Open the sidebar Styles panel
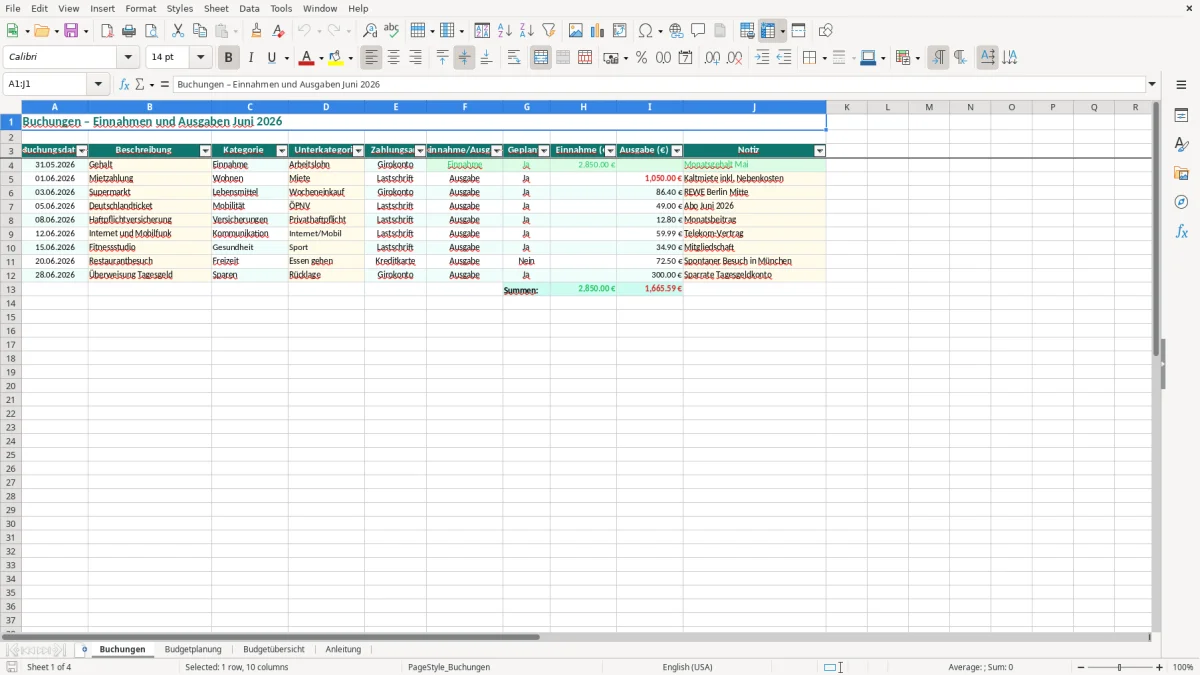Viewport: 1200px width, 675px height. 1181,144
